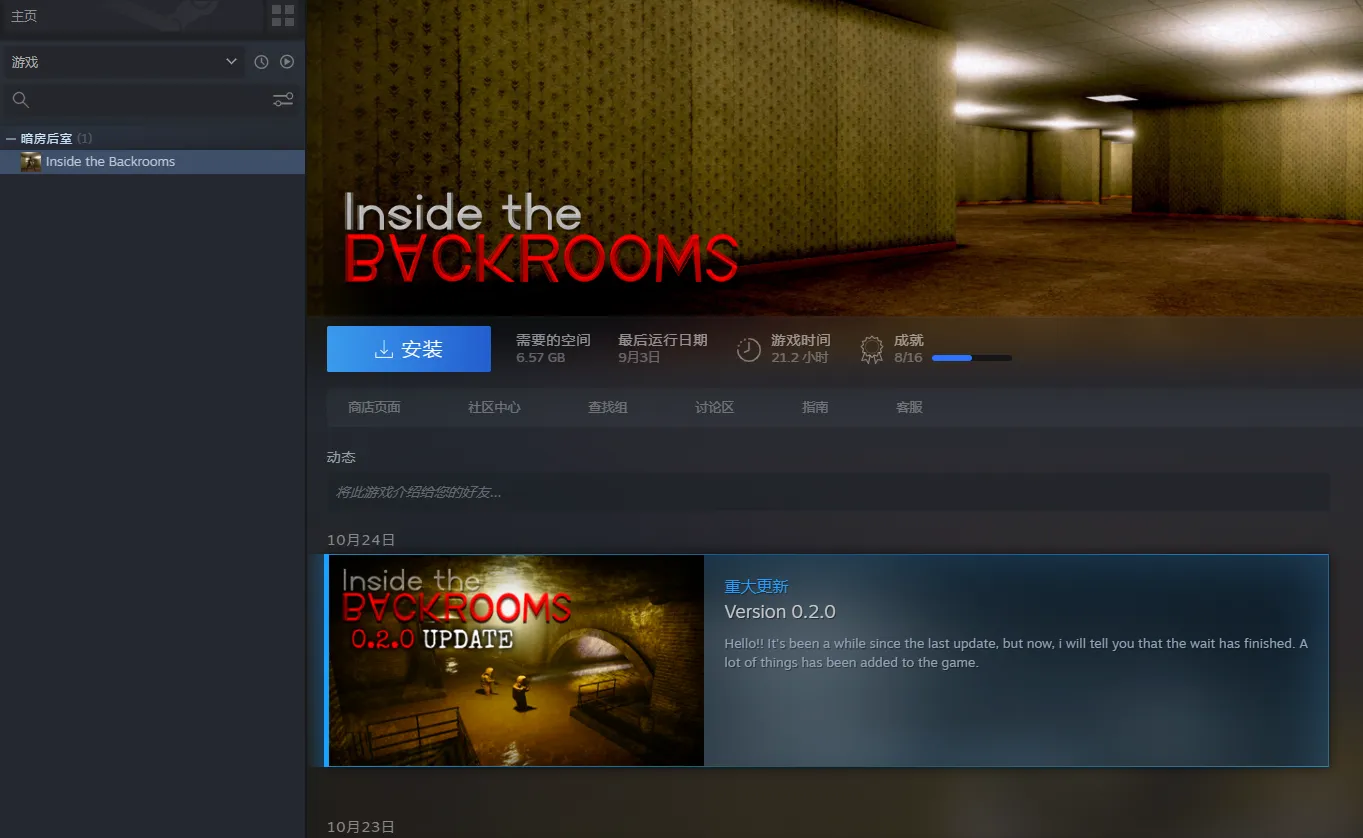The image size is (1363, 838).
Task: Click the 成就 achievements badge icon
Action: [x=872, y=349]
